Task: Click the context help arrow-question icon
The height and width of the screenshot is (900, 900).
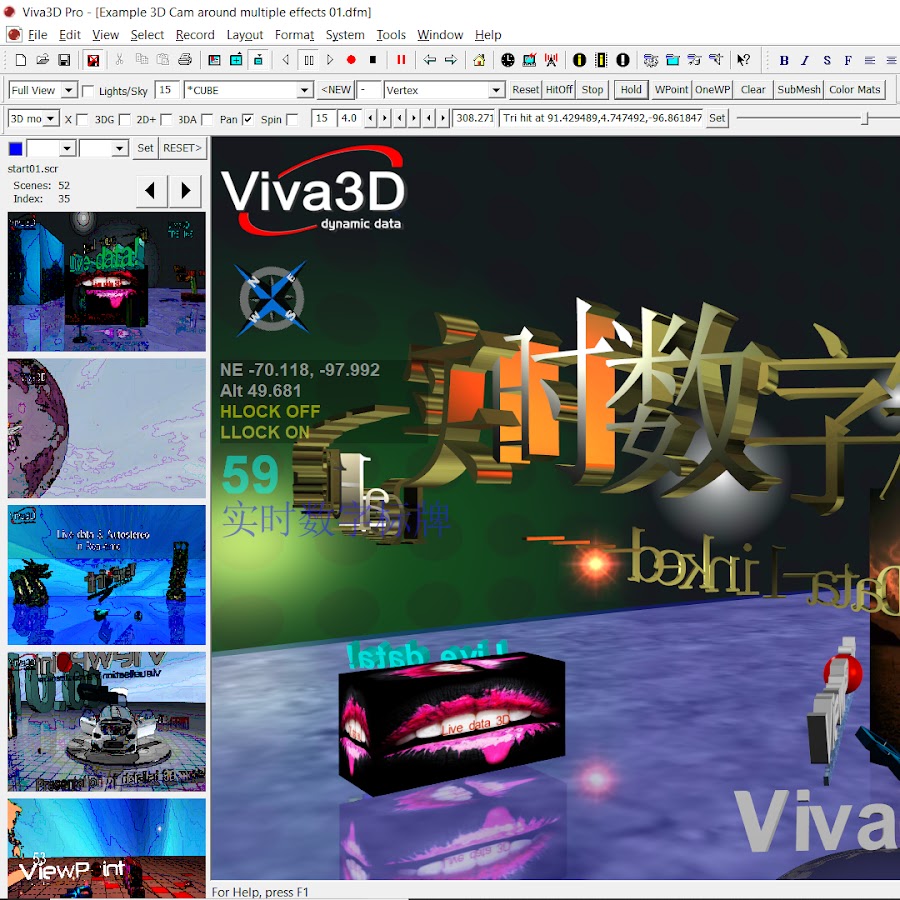Action: pyautogui.click(x=744, y=60)
